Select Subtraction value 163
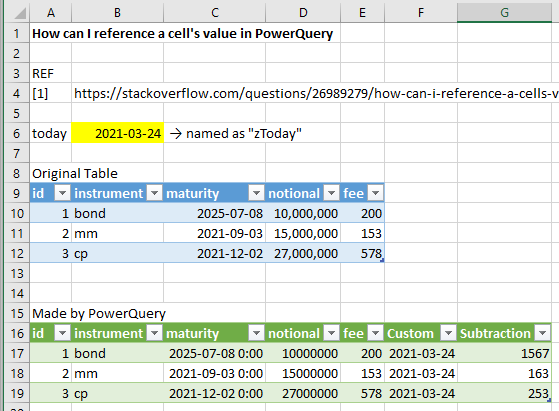The image size is (559, 411). [x=504, y=373]
